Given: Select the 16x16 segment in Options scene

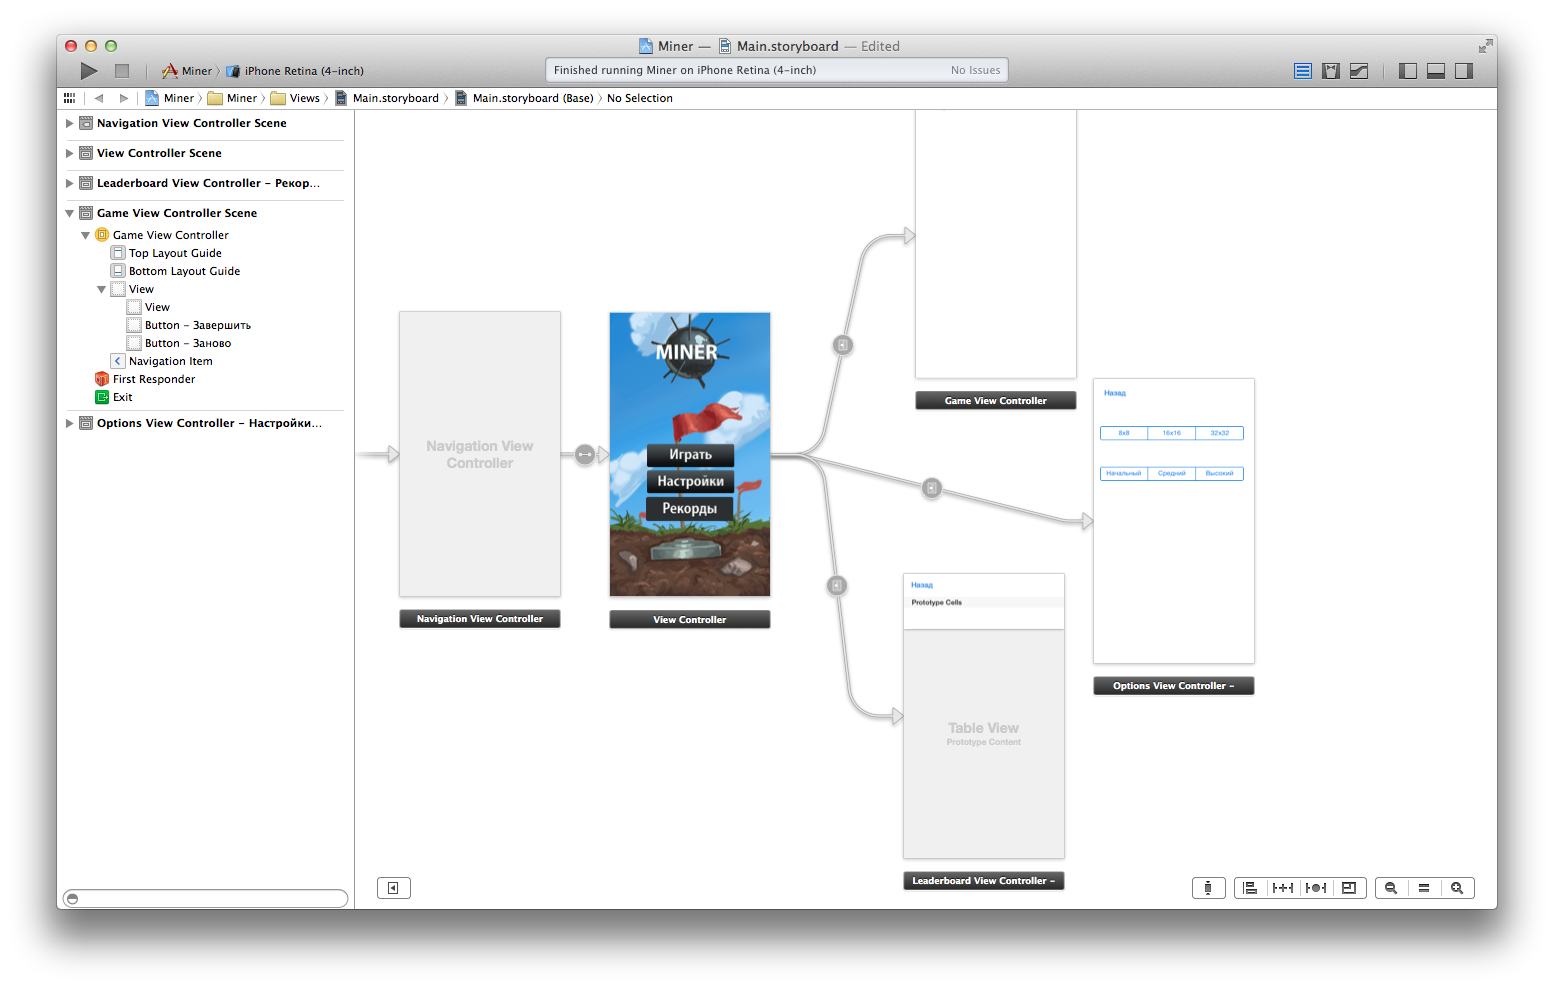Looking at the screenshot, I should click(x=1172, y=433).
